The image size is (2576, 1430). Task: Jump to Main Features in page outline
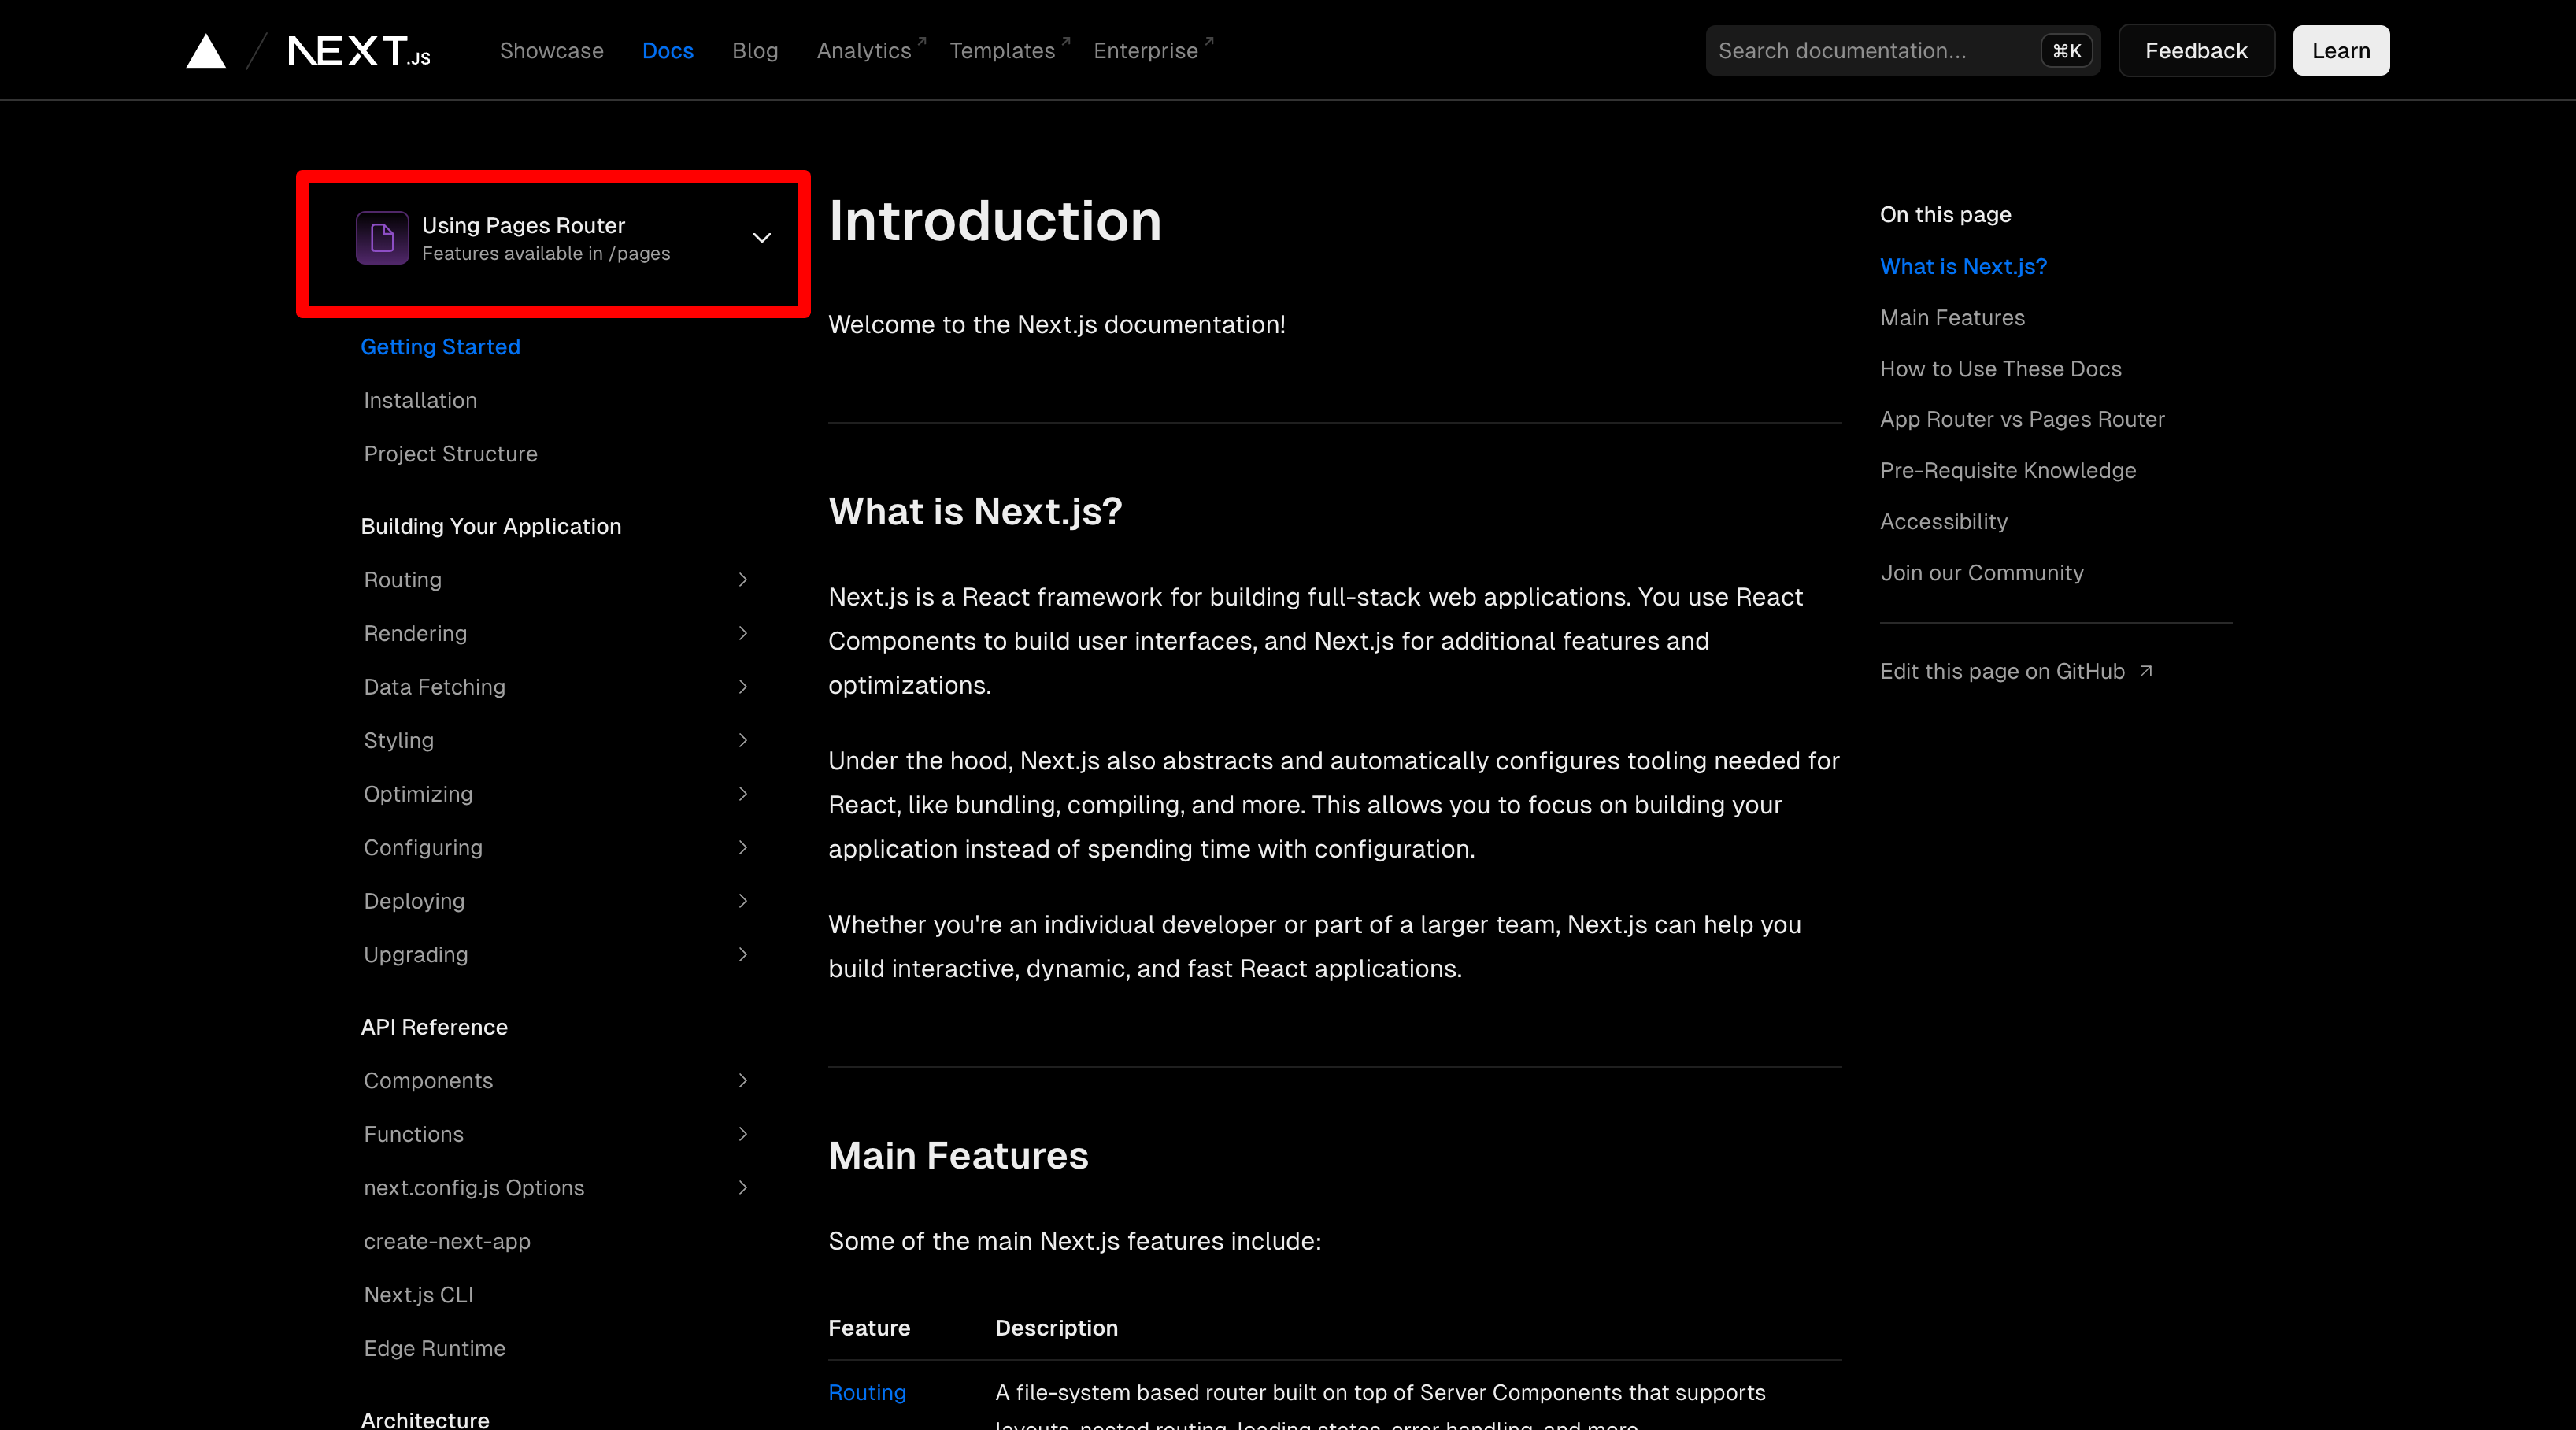tap(1952, 318)
